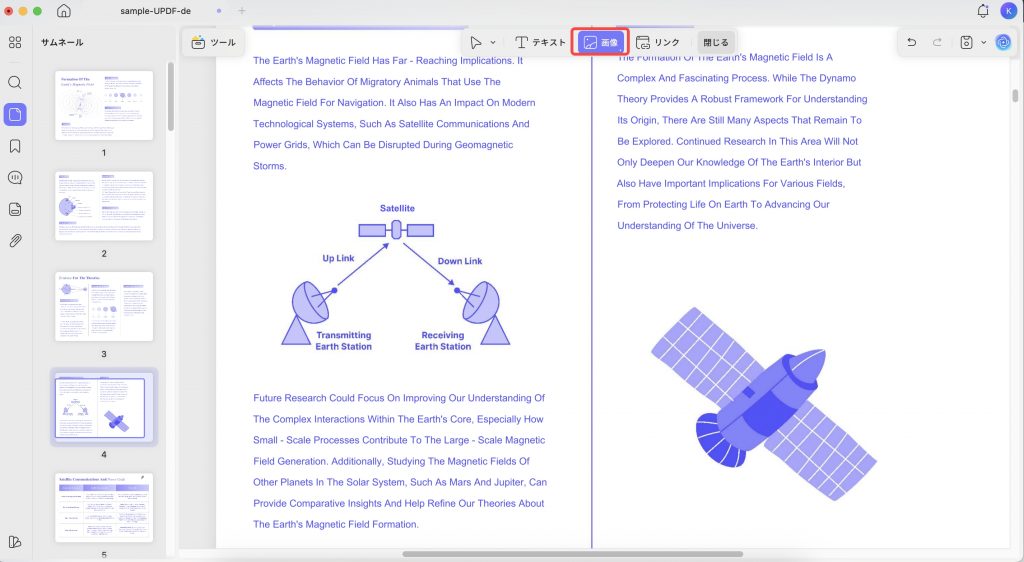Open the dashboard grid icon in sidebar
Screen dimensions: 1024x562
(15, 42)
